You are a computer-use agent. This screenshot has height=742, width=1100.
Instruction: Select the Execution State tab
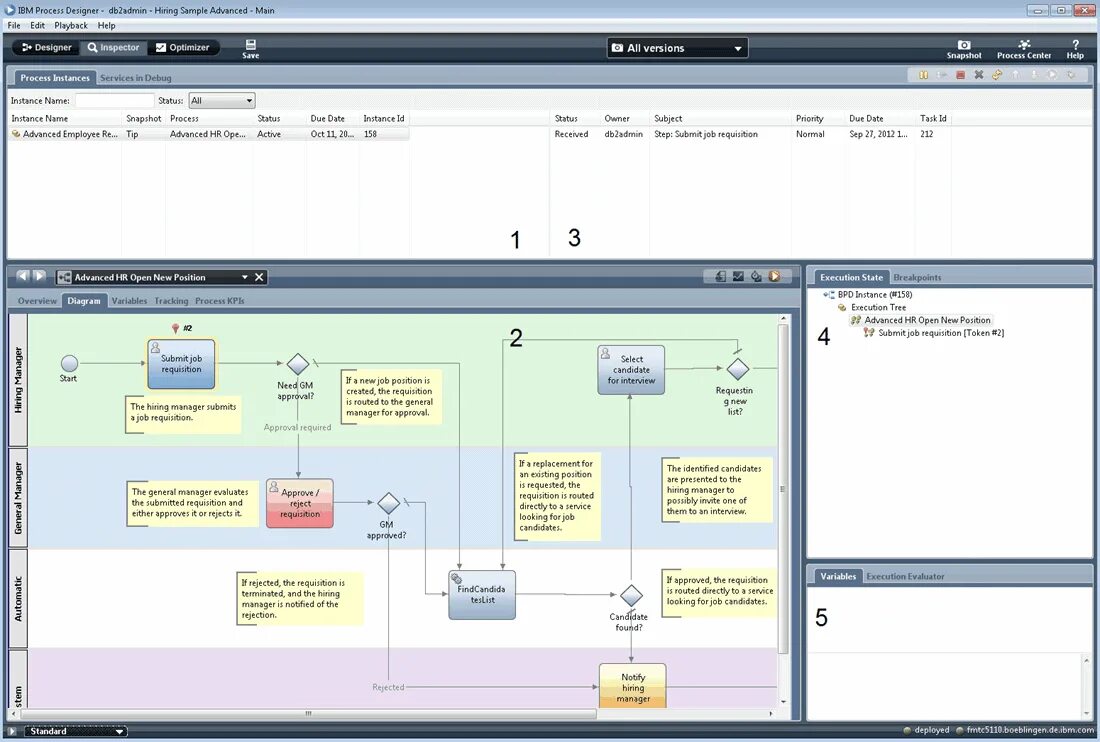(851, 277)
